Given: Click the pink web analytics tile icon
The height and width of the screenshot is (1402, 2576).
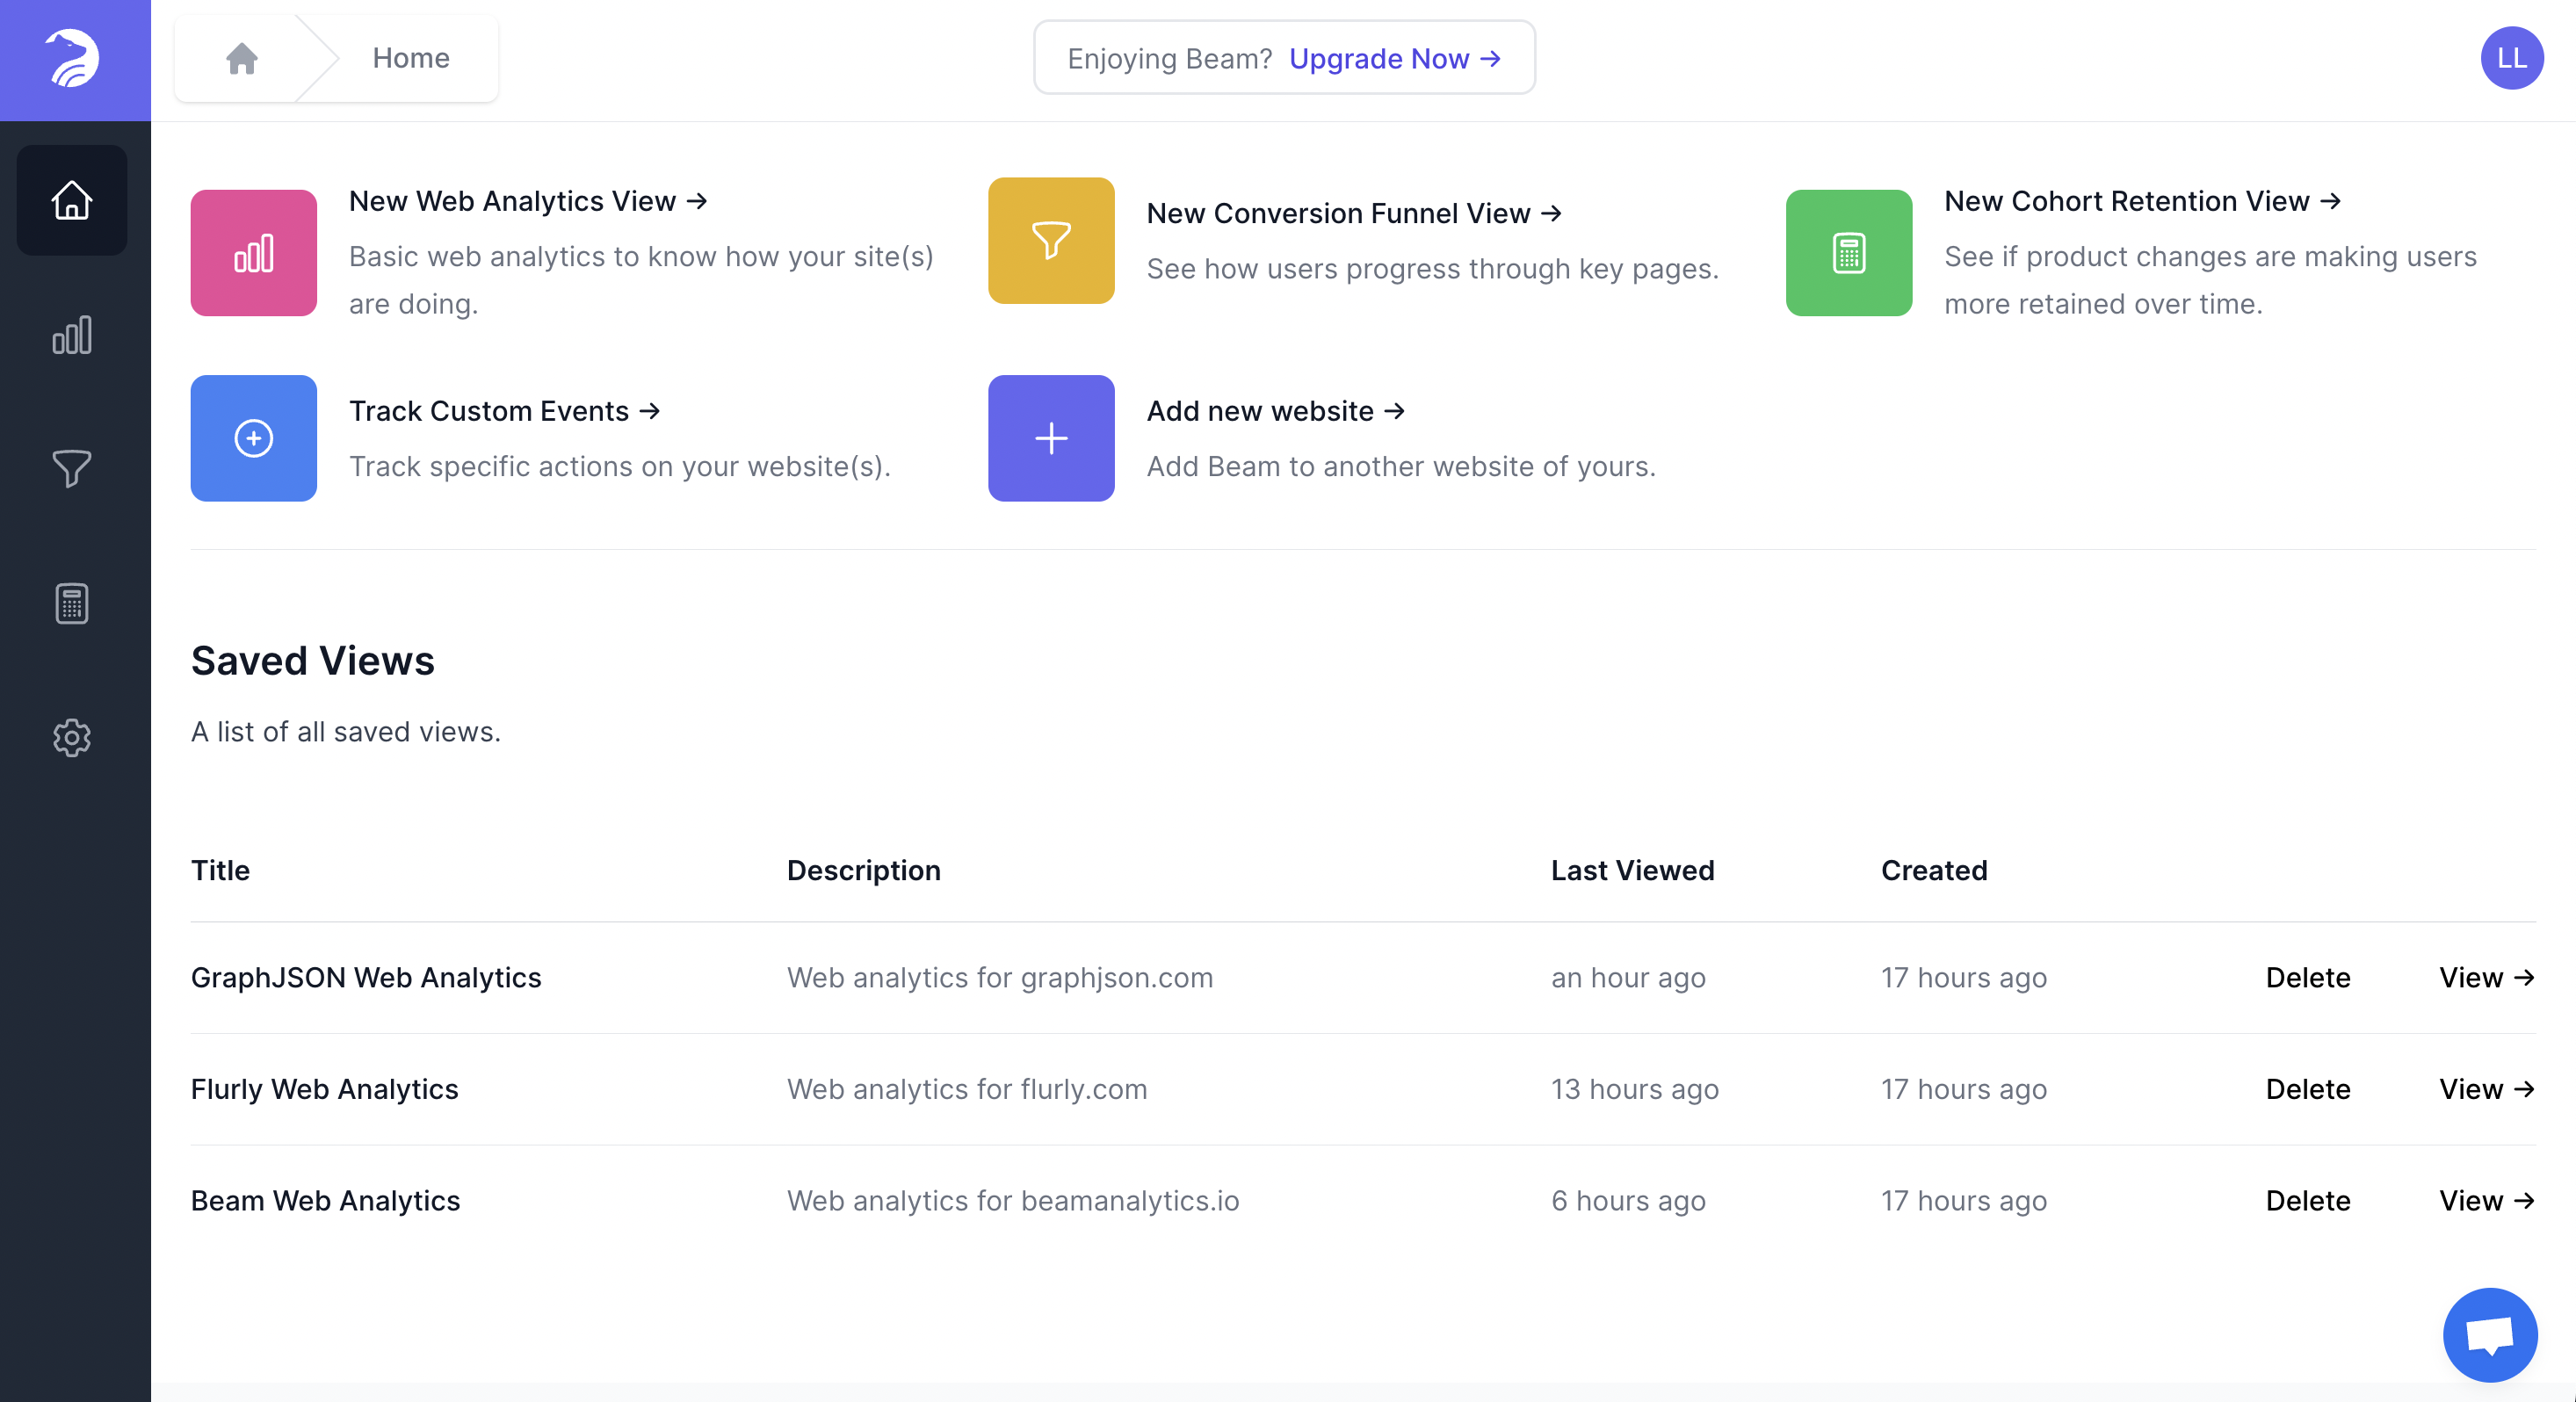Looking at the screenshot, I should coord(254,253).
